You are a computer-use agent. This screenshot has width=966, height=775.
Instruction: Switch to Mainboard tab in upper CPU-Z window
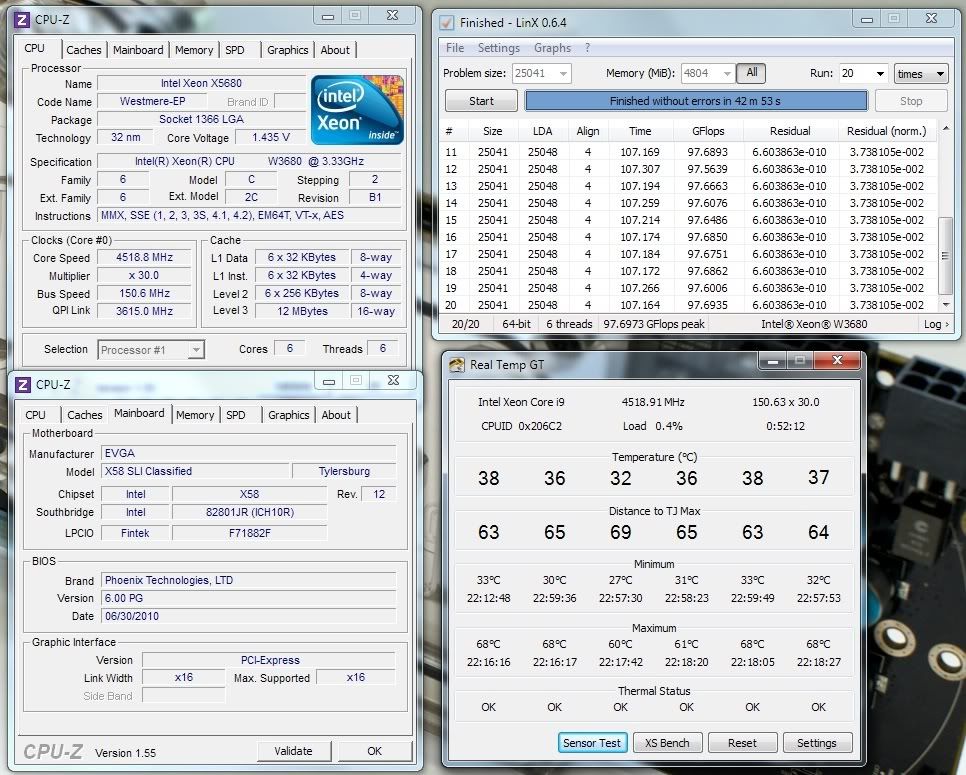click(138, 50)
